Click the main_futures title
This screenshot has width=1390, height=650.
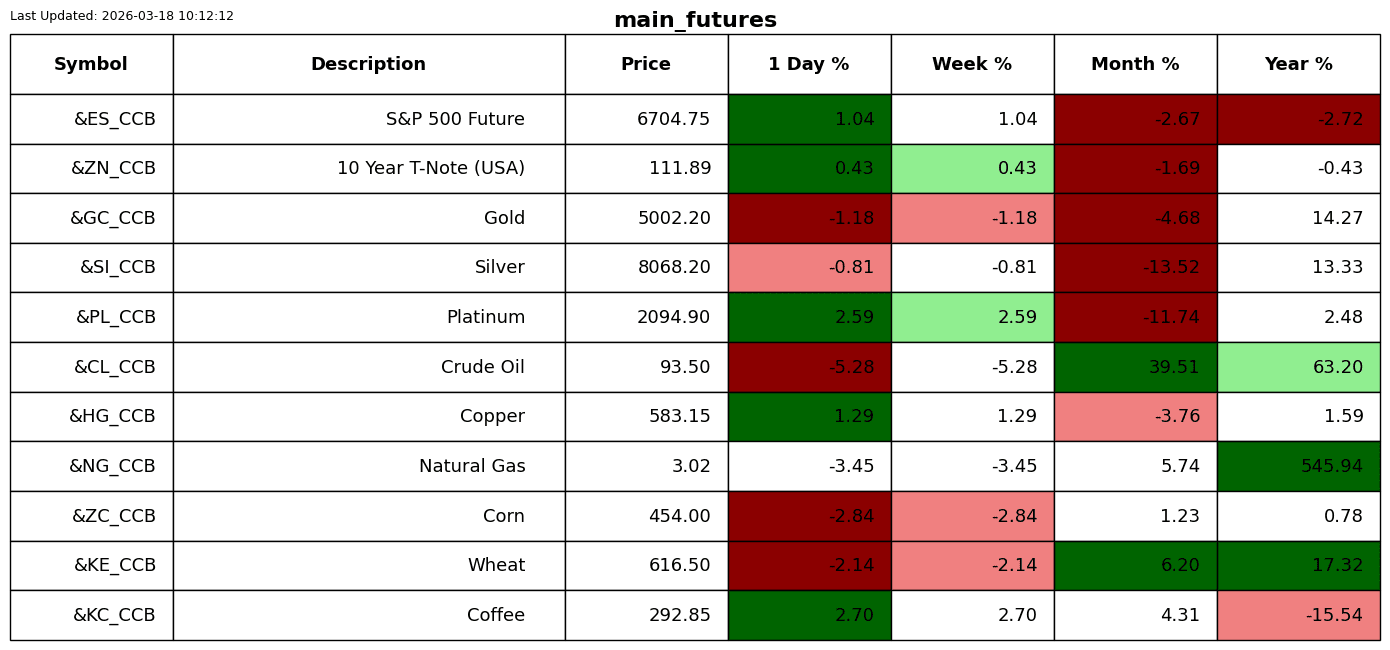(695, 20)
